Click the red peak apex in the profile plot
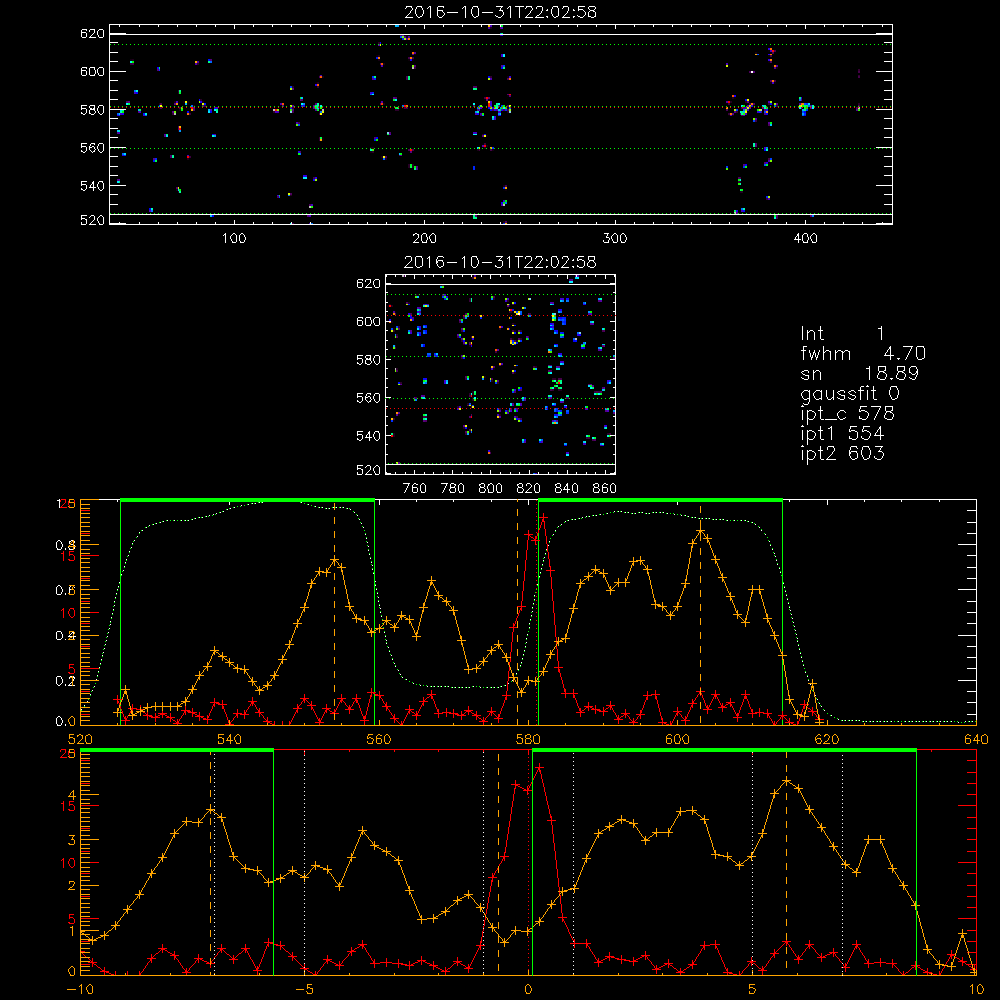The width and height of the screenshot is (1000, 1000). tap(543, 517)
